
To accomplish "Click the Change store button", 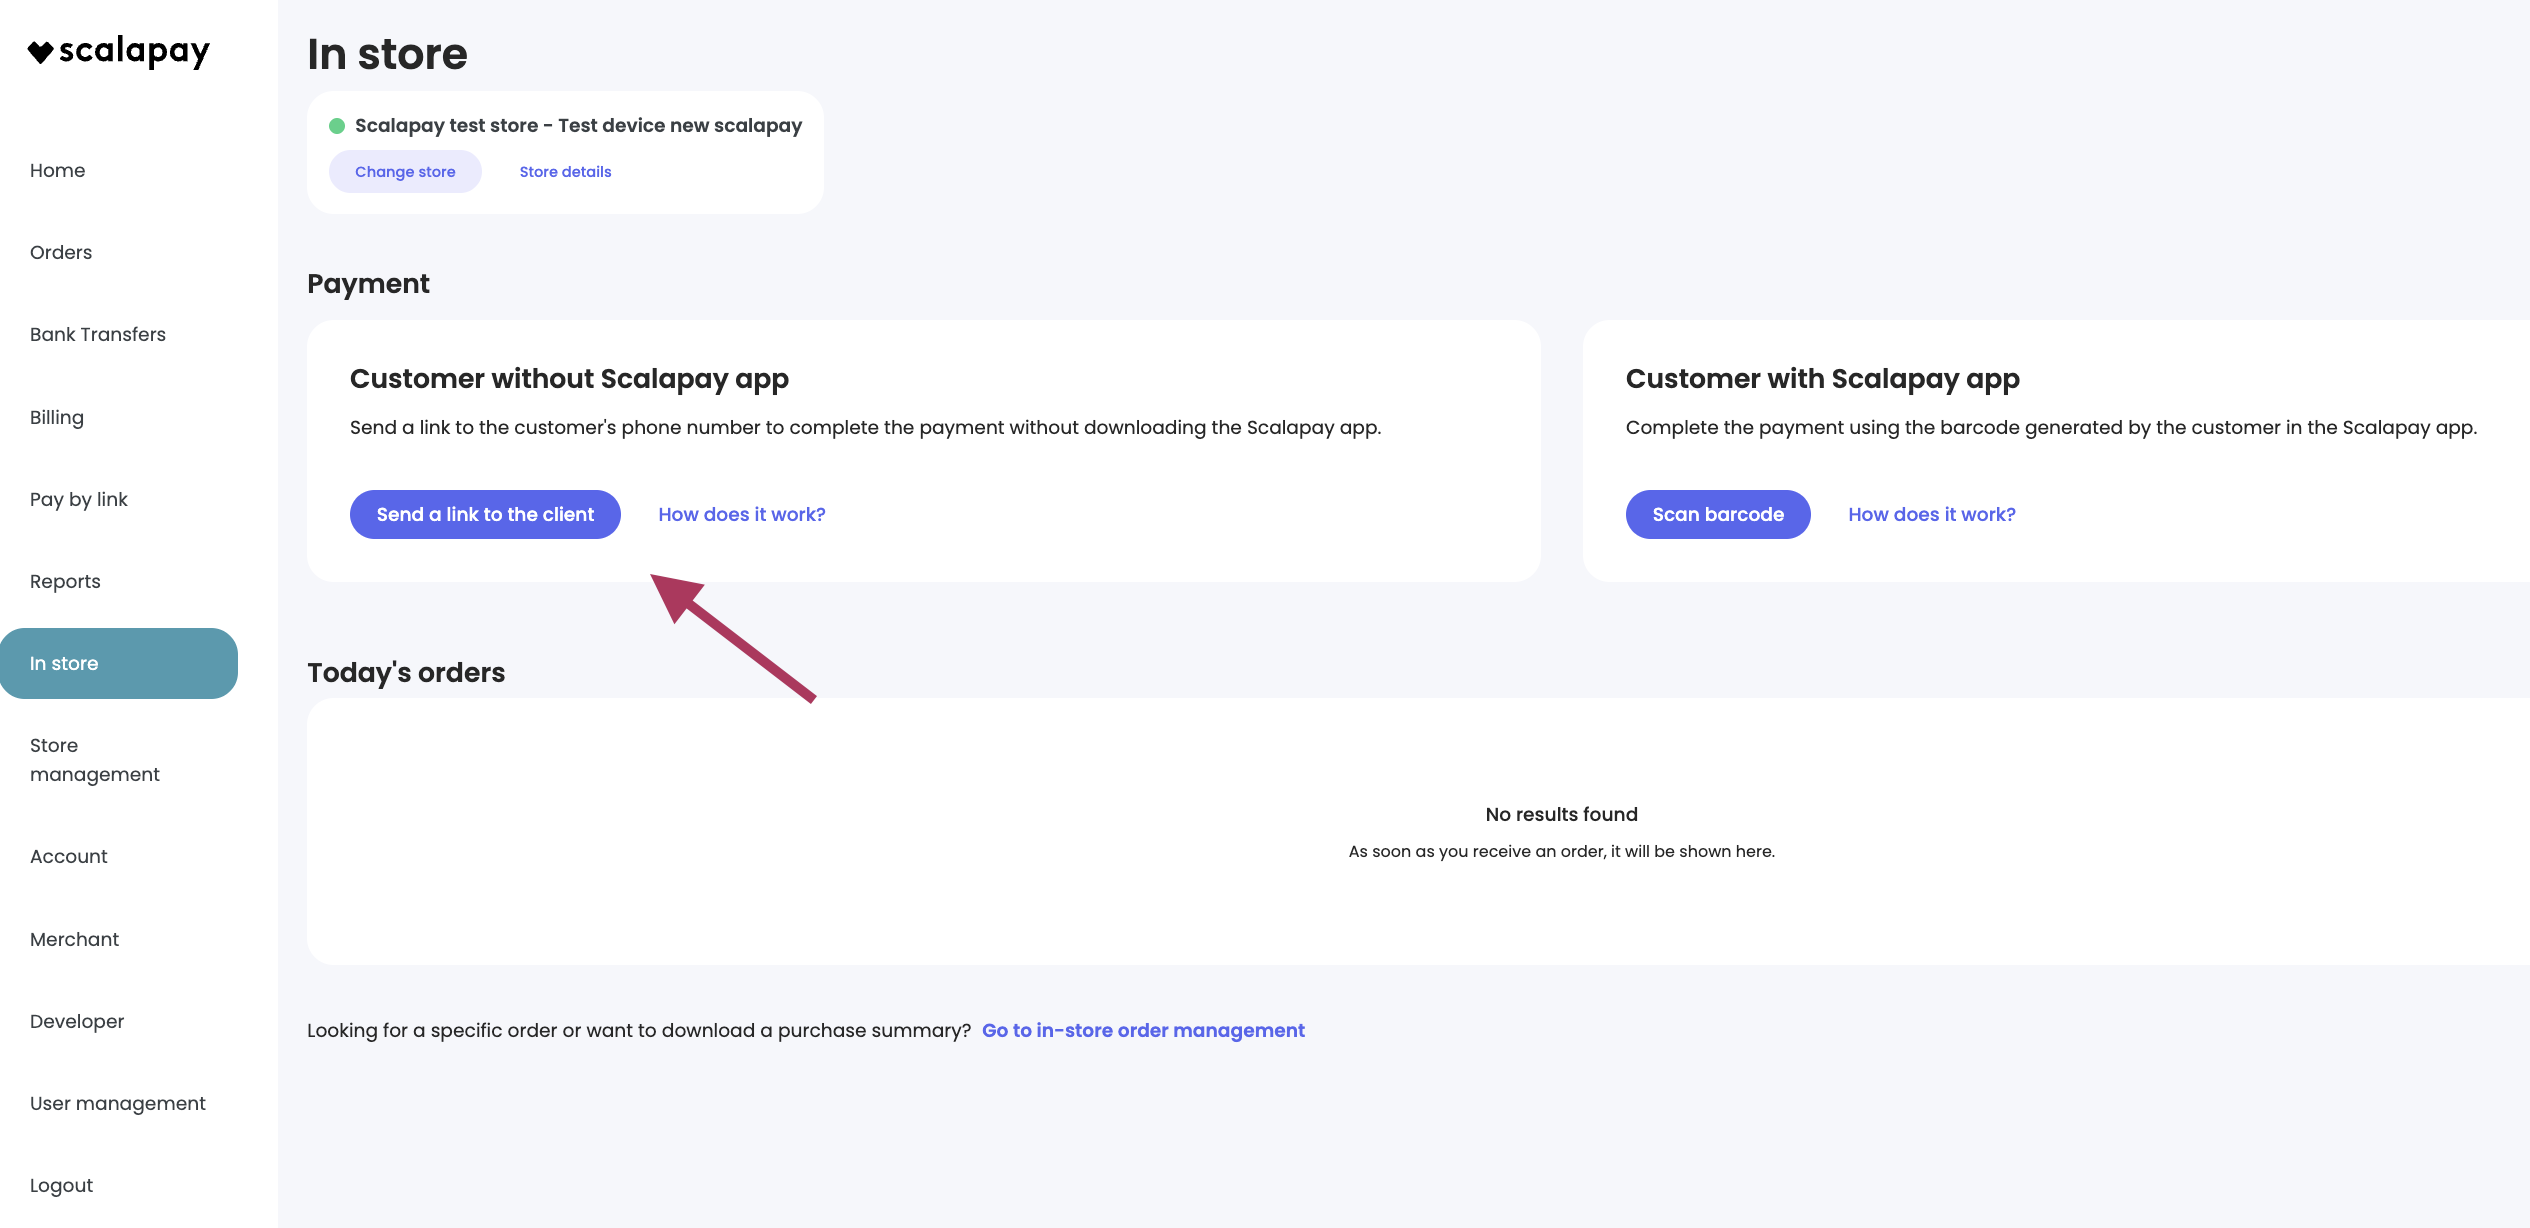I will [405, 172].
